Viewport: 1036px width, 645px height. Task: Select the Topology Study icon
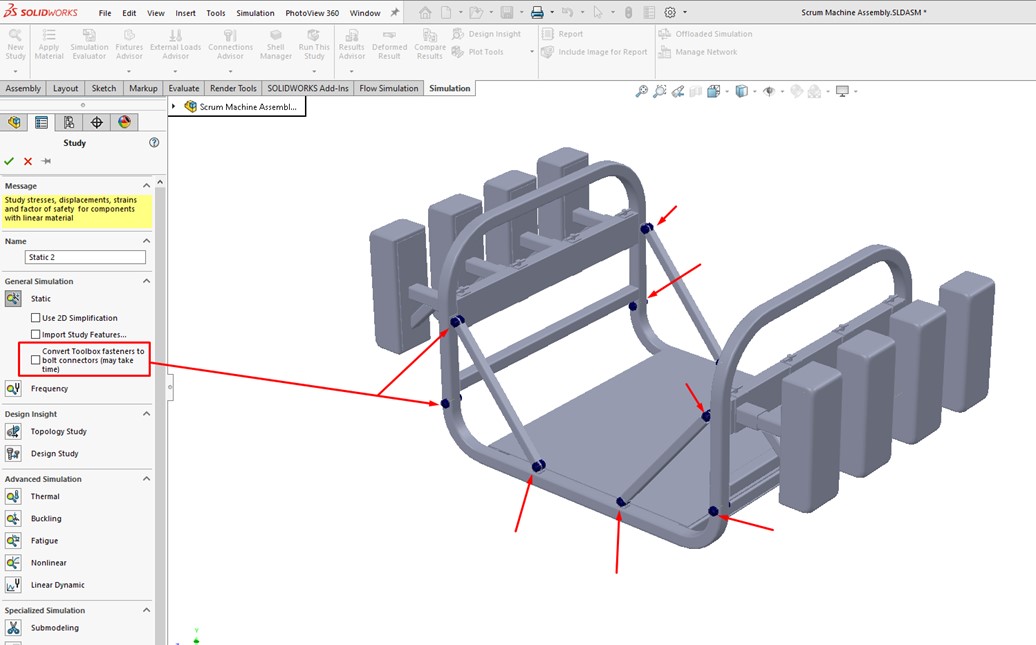coord(13,432)
